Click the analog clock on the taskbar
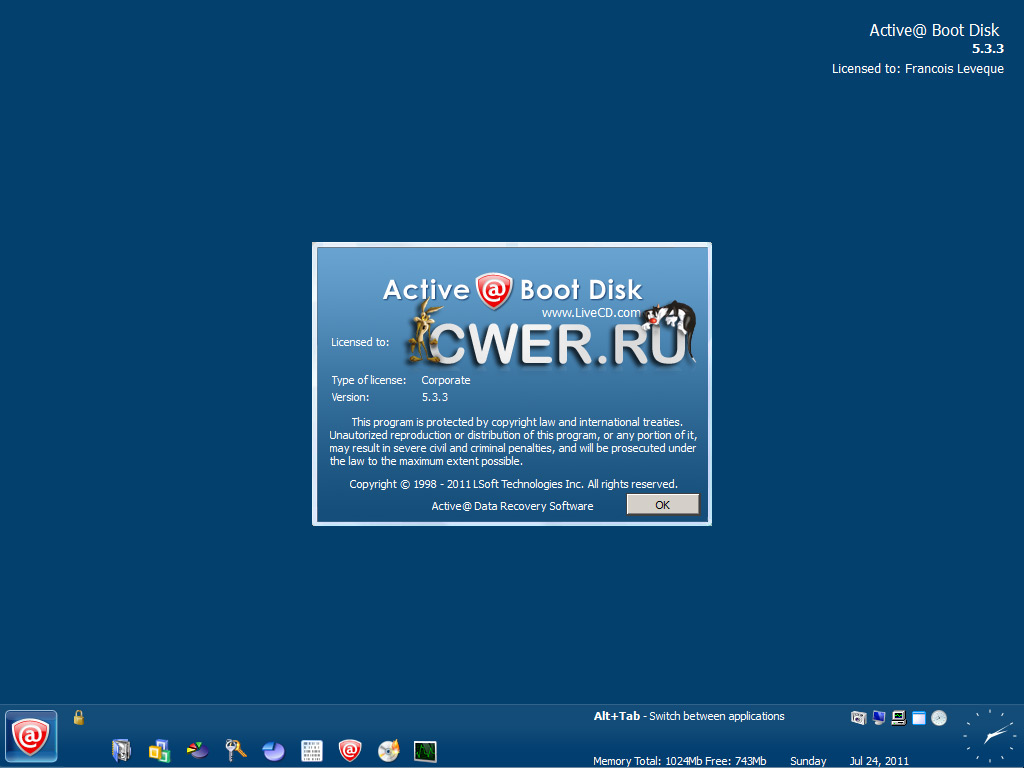 (x=990, y=737)
